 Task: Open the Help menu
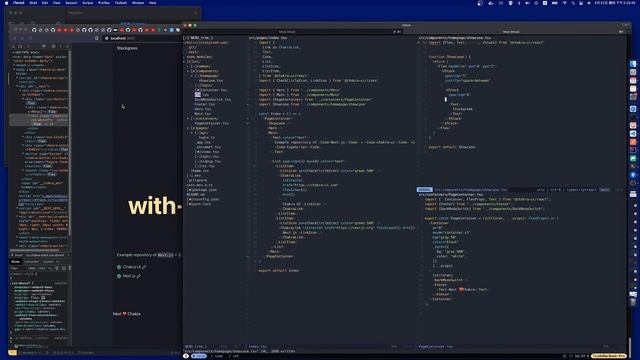coord(153,3)
